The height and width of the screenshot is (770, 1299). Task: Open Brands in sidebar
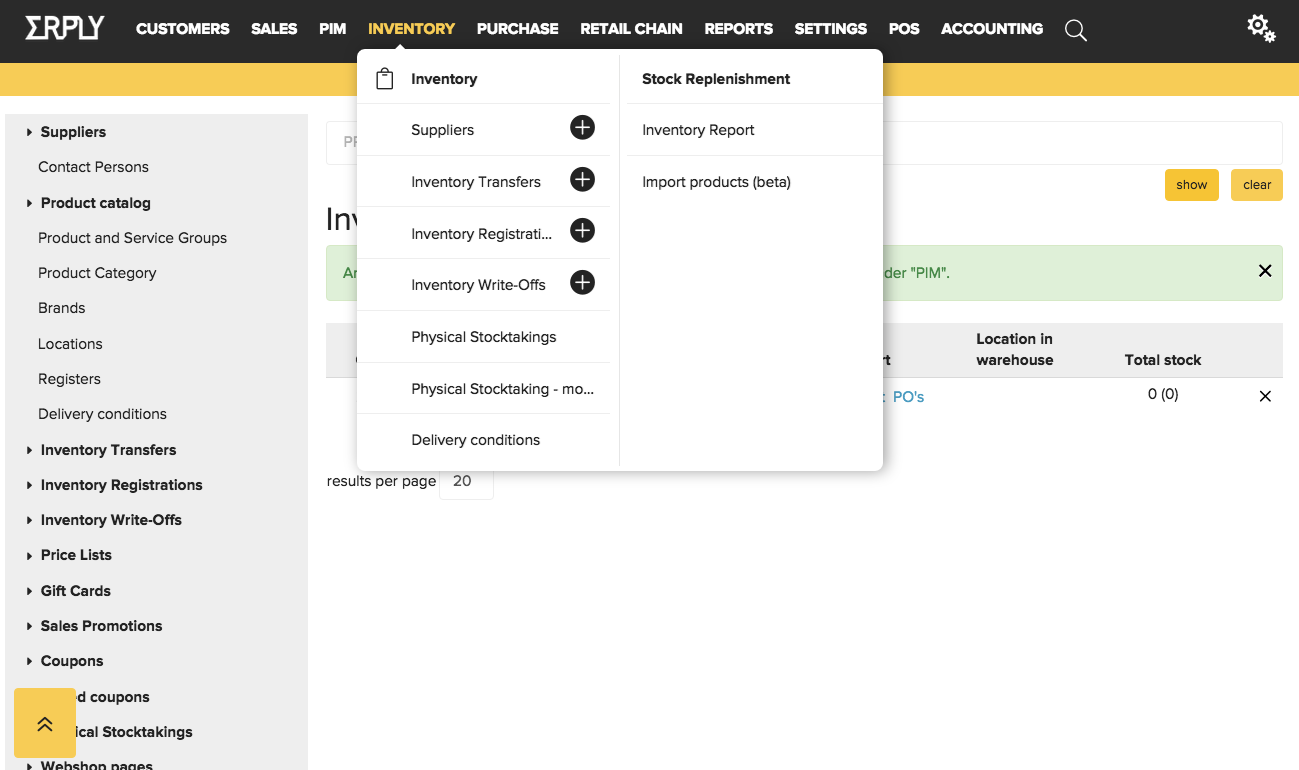pyautogui.click(x=61, y=308)
